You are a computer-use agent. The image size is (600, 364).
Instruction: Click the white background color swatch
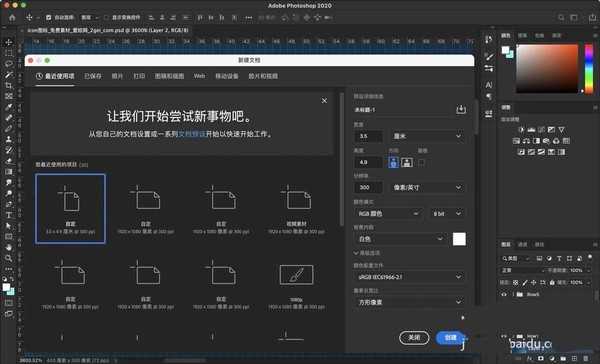pos(459,239)
